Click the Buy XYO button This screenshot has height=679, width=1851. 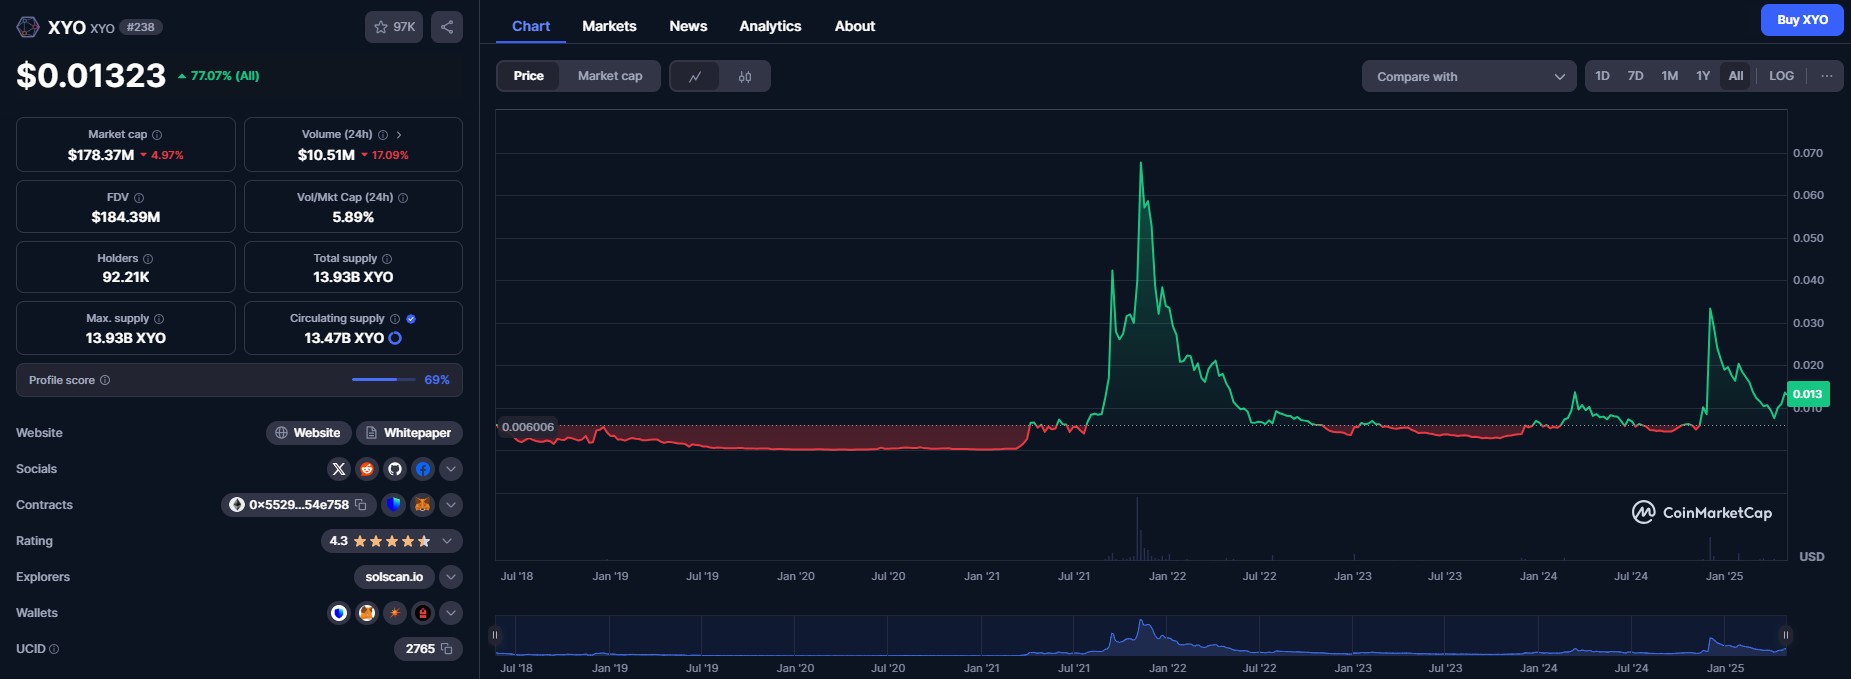coord(1802,20)
